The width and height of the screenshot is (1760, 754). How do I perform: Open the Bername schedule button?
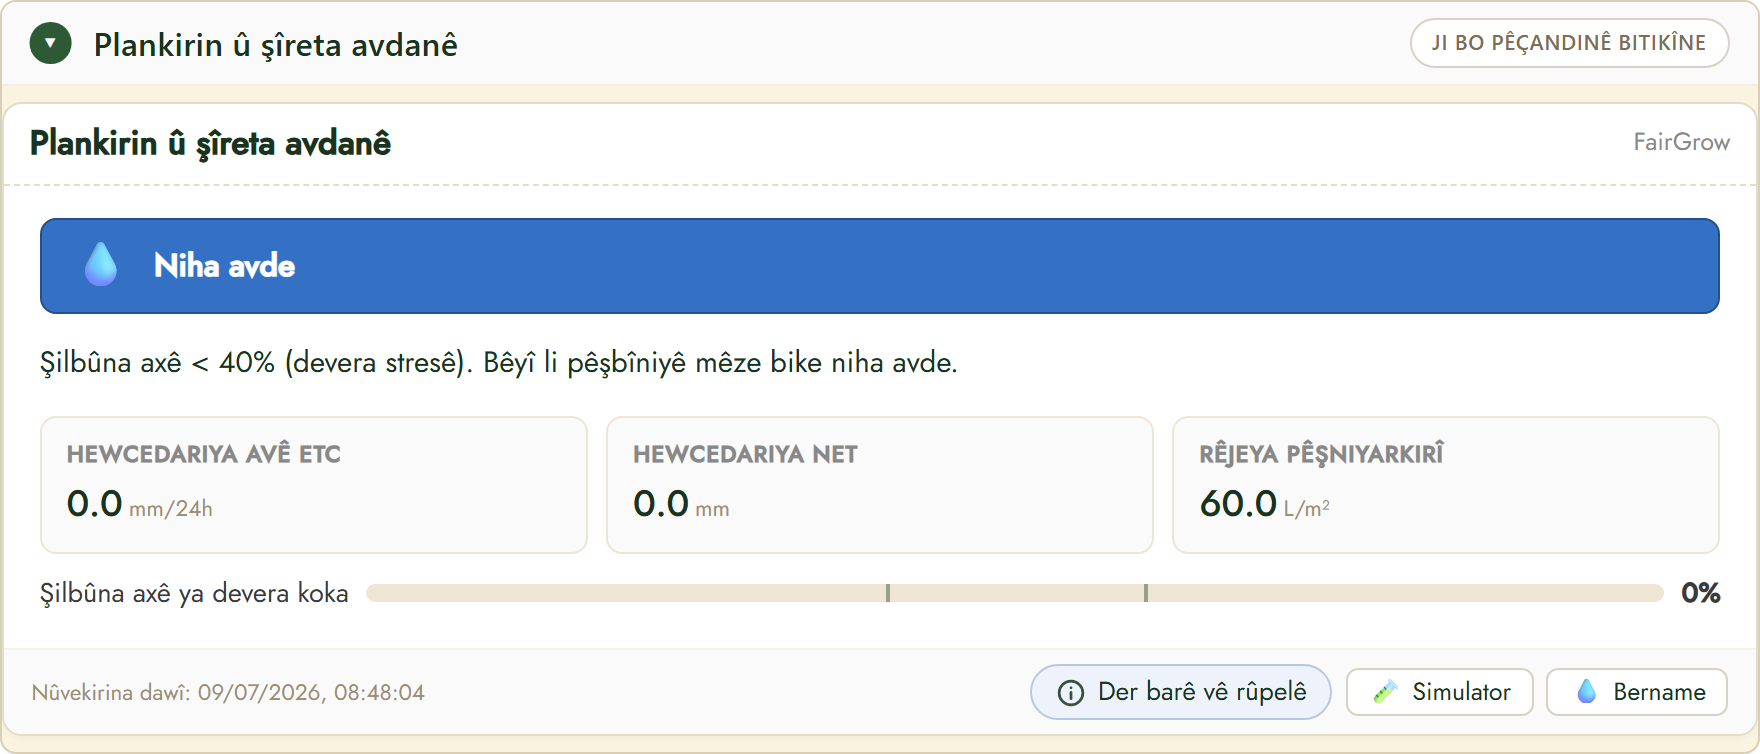1636,692
